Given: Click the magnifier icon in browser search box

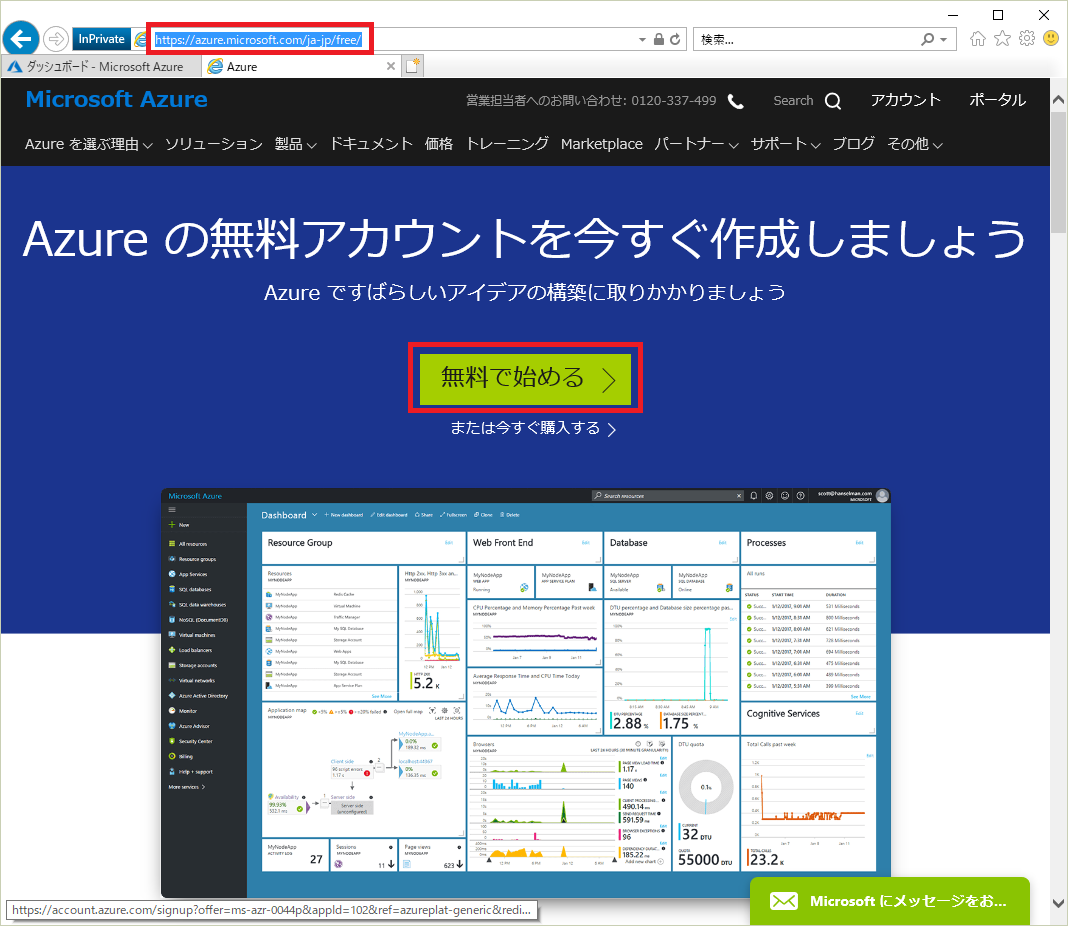Looking at the screenshot, I should tap(928, 39).
